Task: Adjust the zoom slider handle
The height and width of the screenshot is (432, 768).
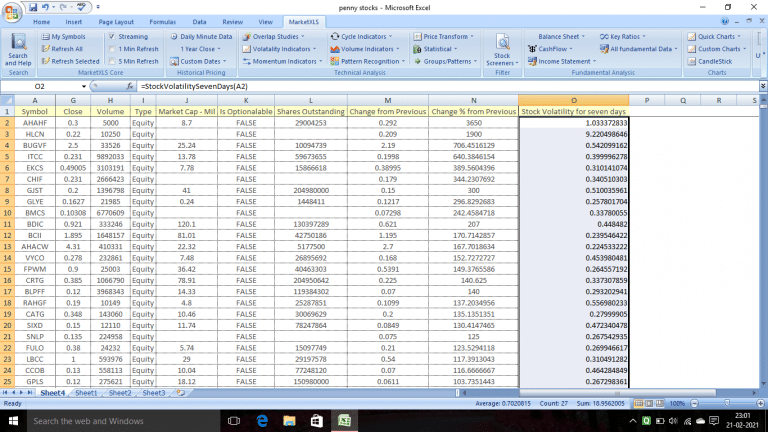Action: tap(727, 404)
